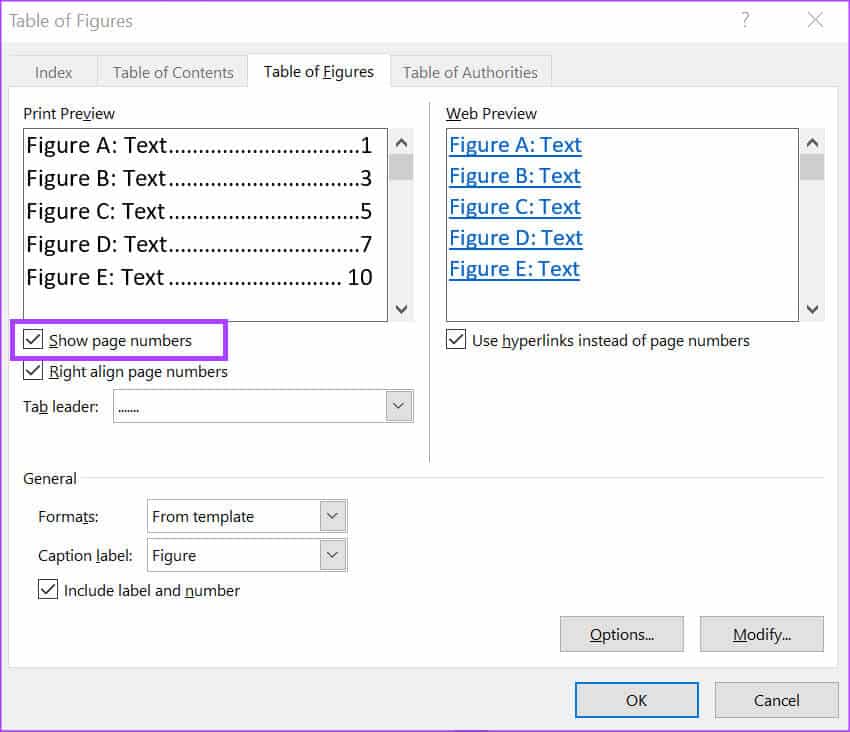Open the Tab leader dropdown

click(399, 406)
